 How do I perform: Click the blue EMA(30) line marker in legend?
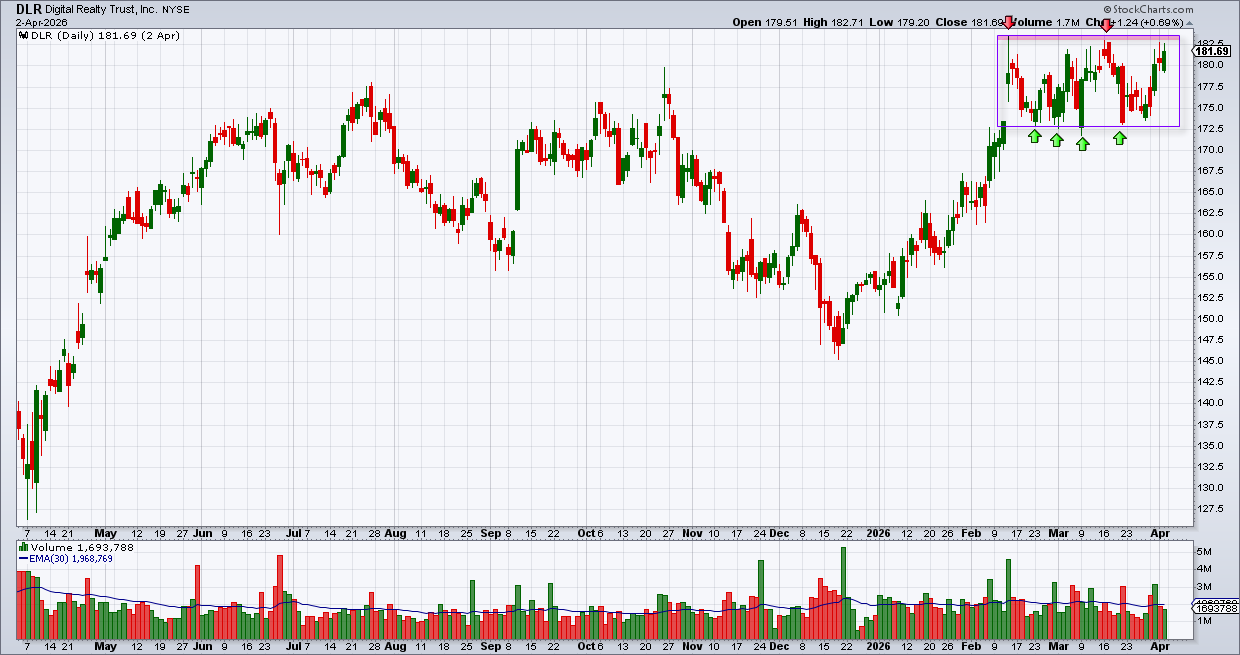[x=23, y=559]
